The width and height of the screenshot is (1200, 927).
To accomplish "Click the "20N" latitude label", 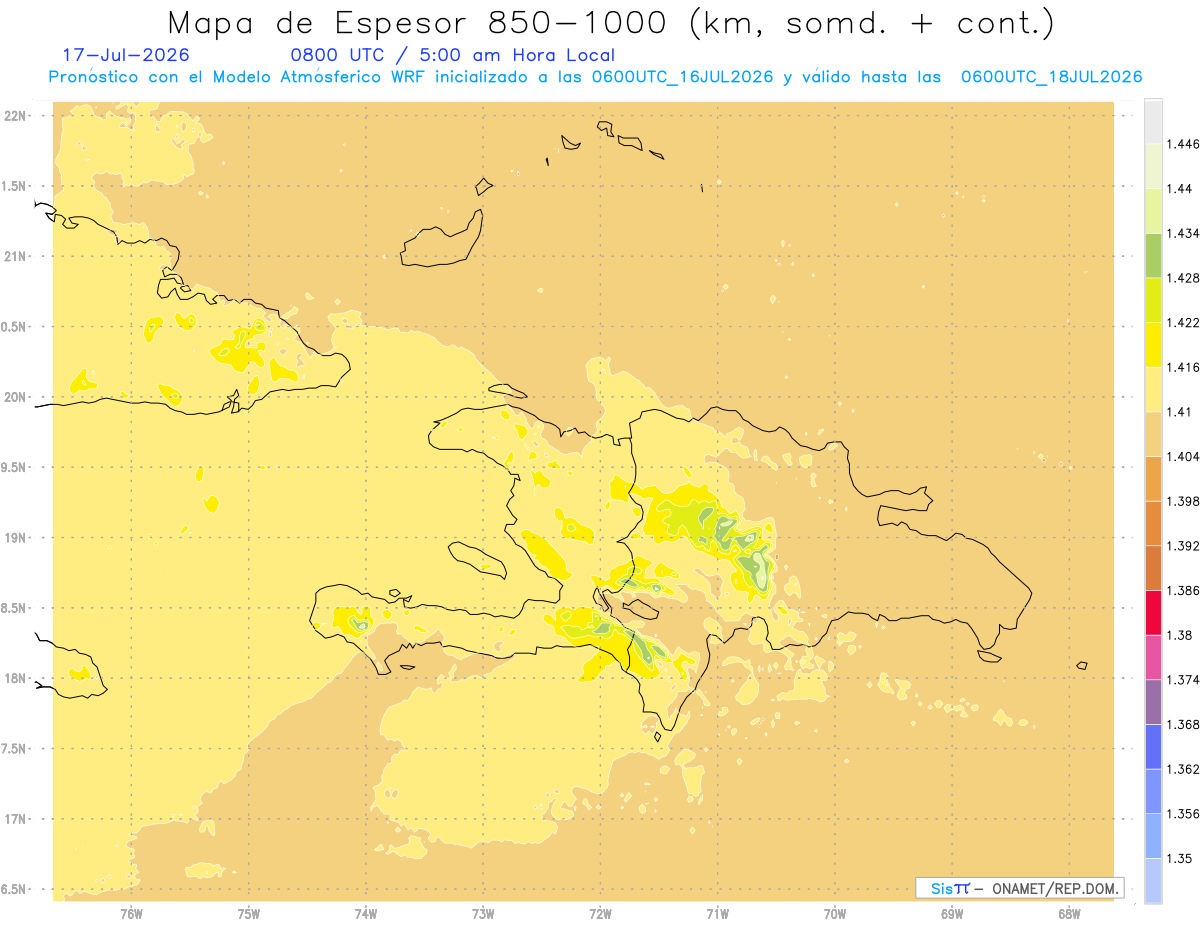I will 15,397.
